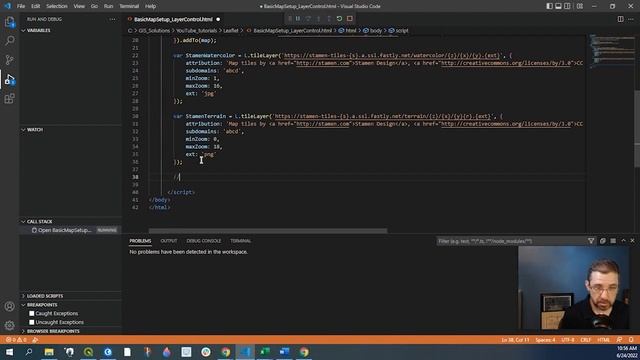The image size is (640, 360).
Task: Click the Problems filter input field
Action: point(510,241)
